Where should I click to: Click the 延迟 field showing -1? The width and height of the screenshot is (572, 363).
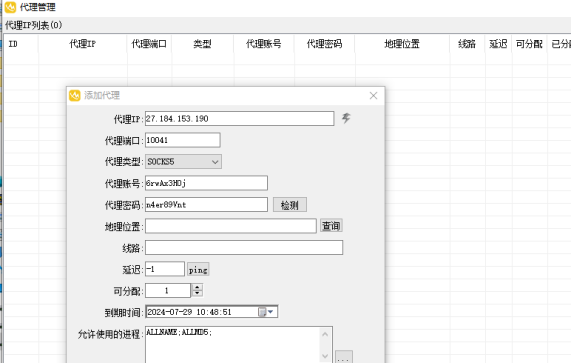coord(165,269)
